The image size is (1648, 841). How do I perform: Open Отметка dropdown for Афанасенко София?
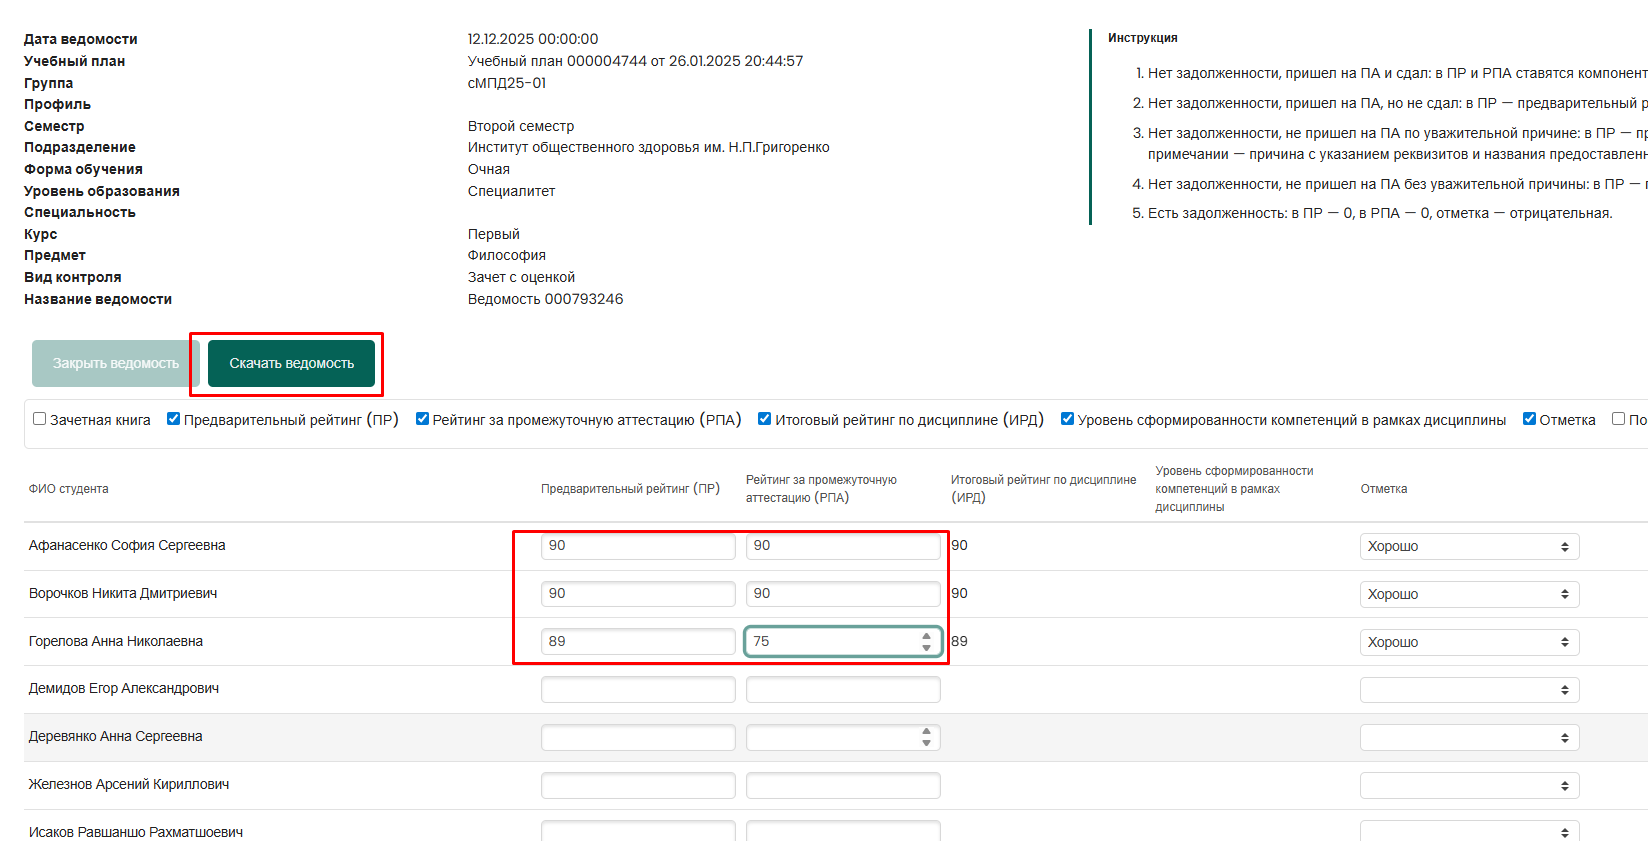pos(1468,546)
